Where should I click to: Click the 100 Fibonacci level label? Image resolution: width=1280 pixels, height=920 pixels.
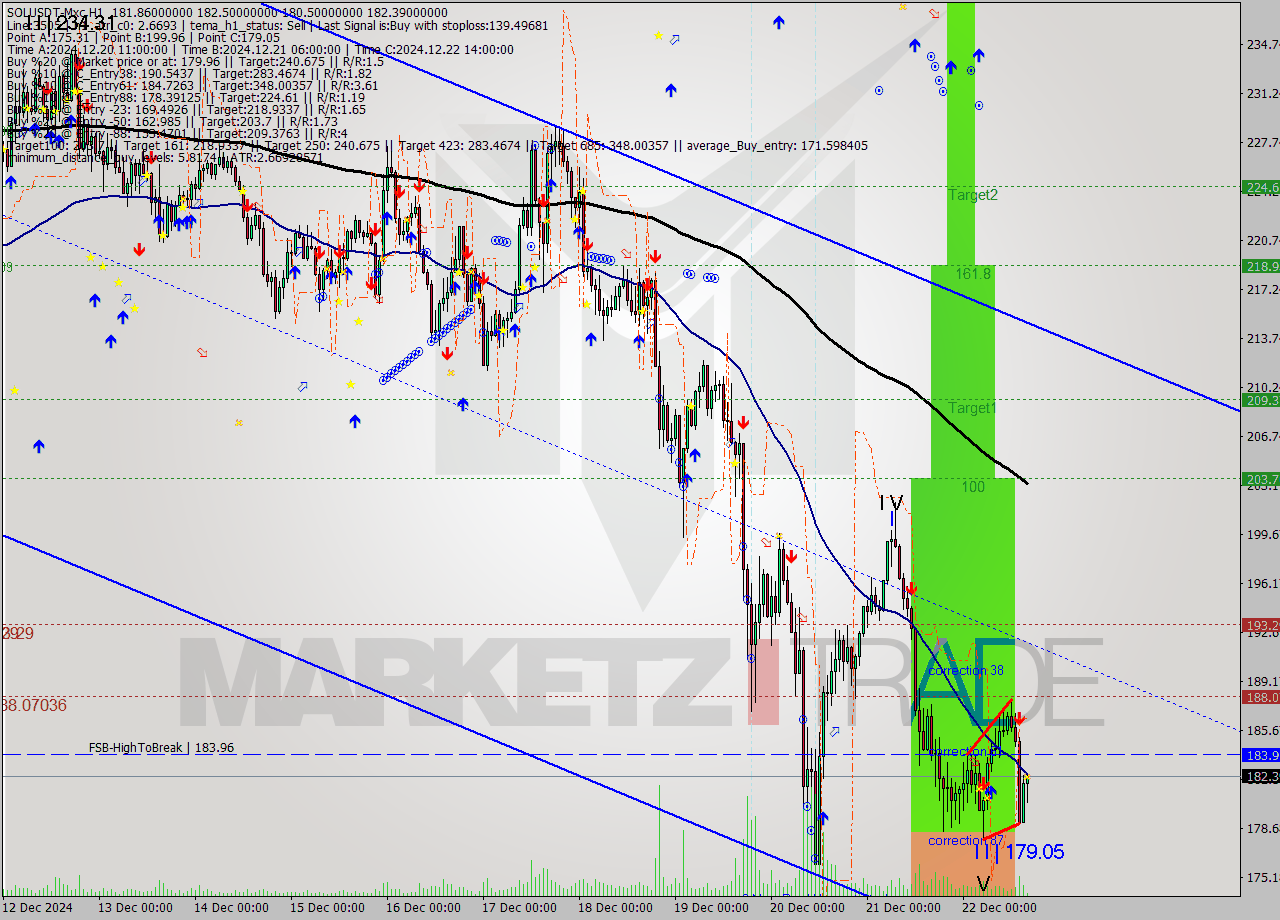tap(973, 487)
